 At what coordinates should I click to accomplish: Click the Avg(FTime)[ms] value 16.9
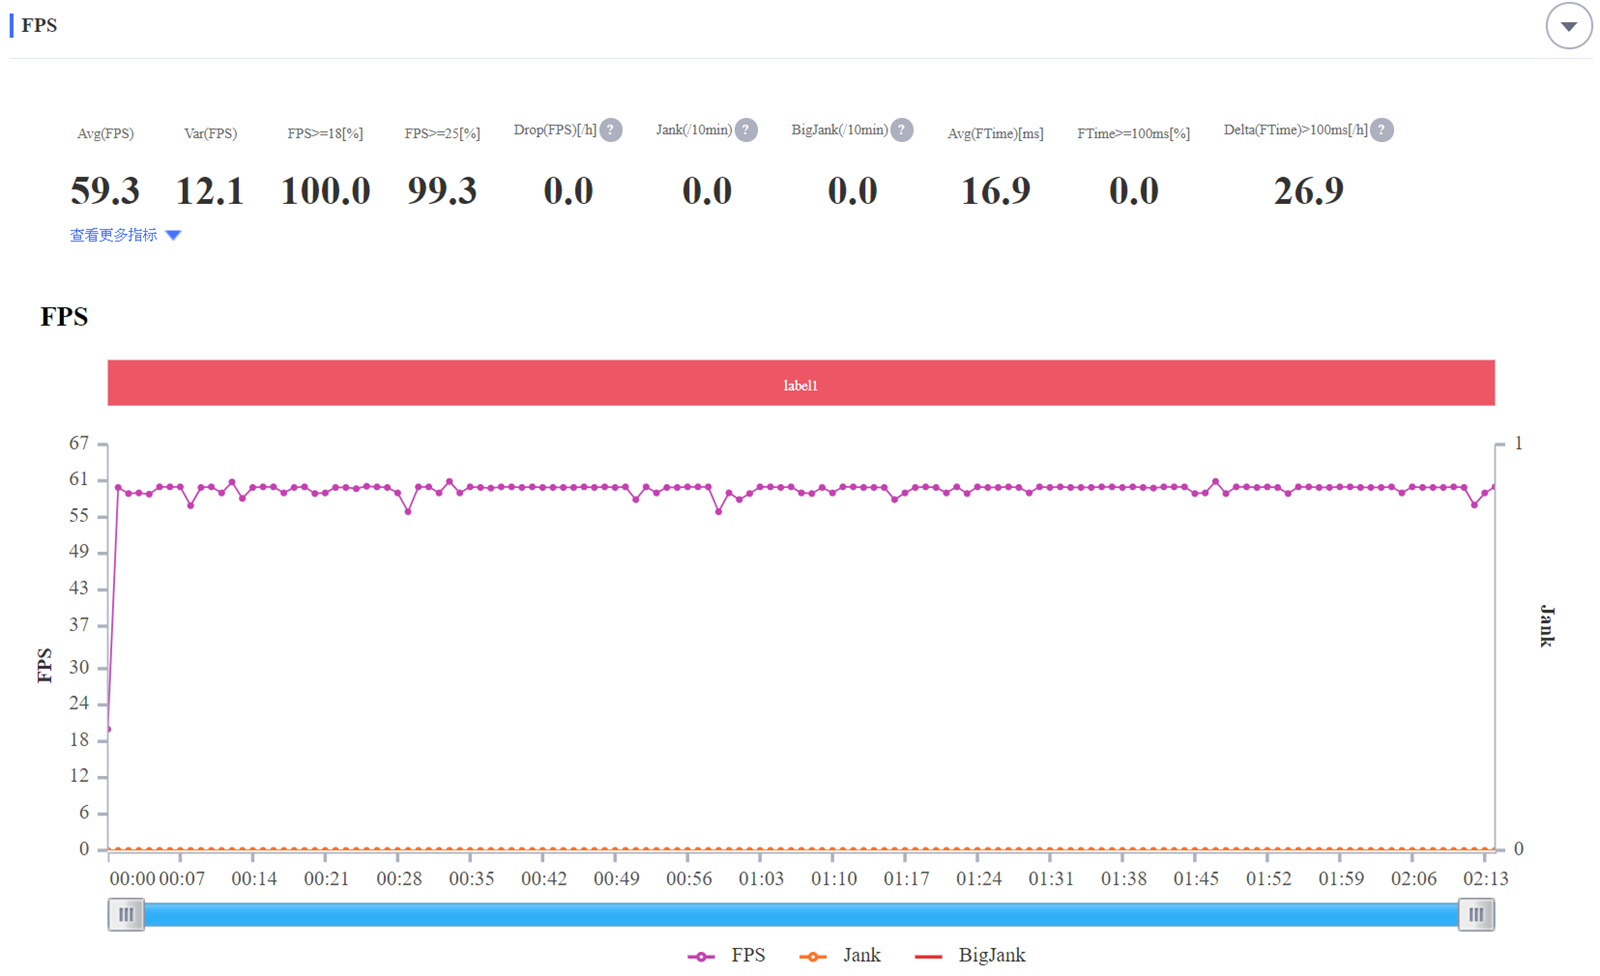tap(995, 190)
